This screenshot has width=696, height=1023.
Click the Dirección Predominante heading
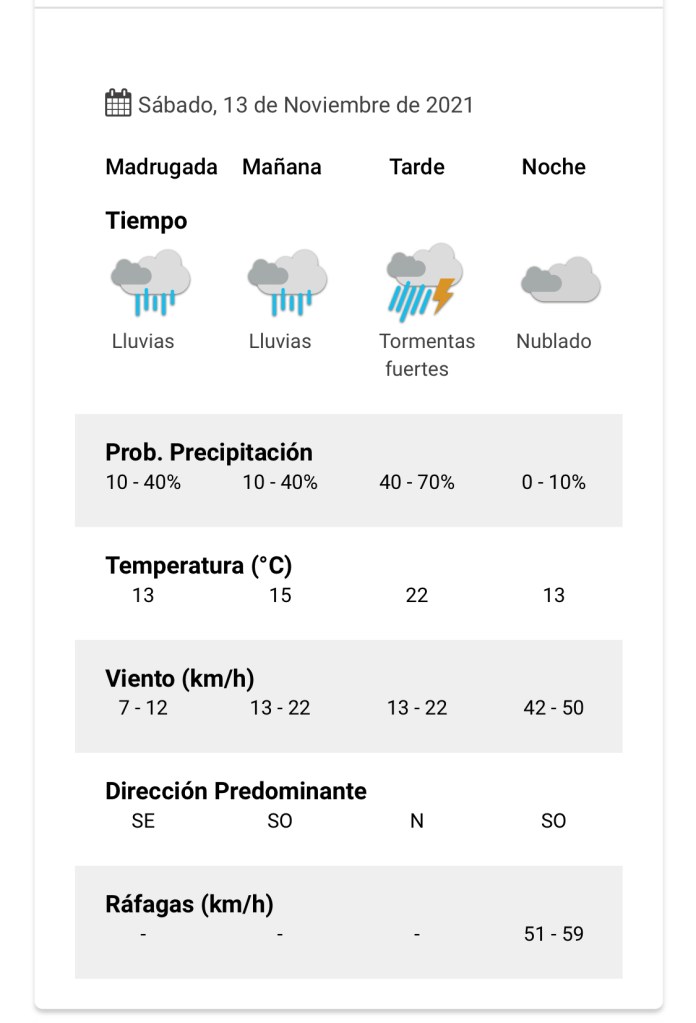[x=236, y=791]
